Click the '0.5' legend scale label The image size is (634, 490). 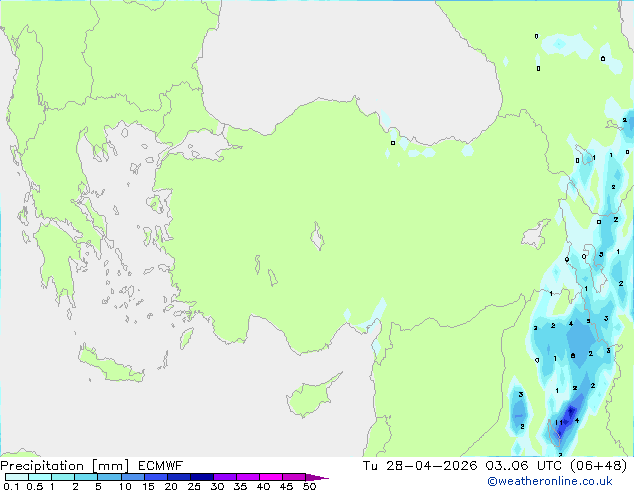[x=34, y=486]
